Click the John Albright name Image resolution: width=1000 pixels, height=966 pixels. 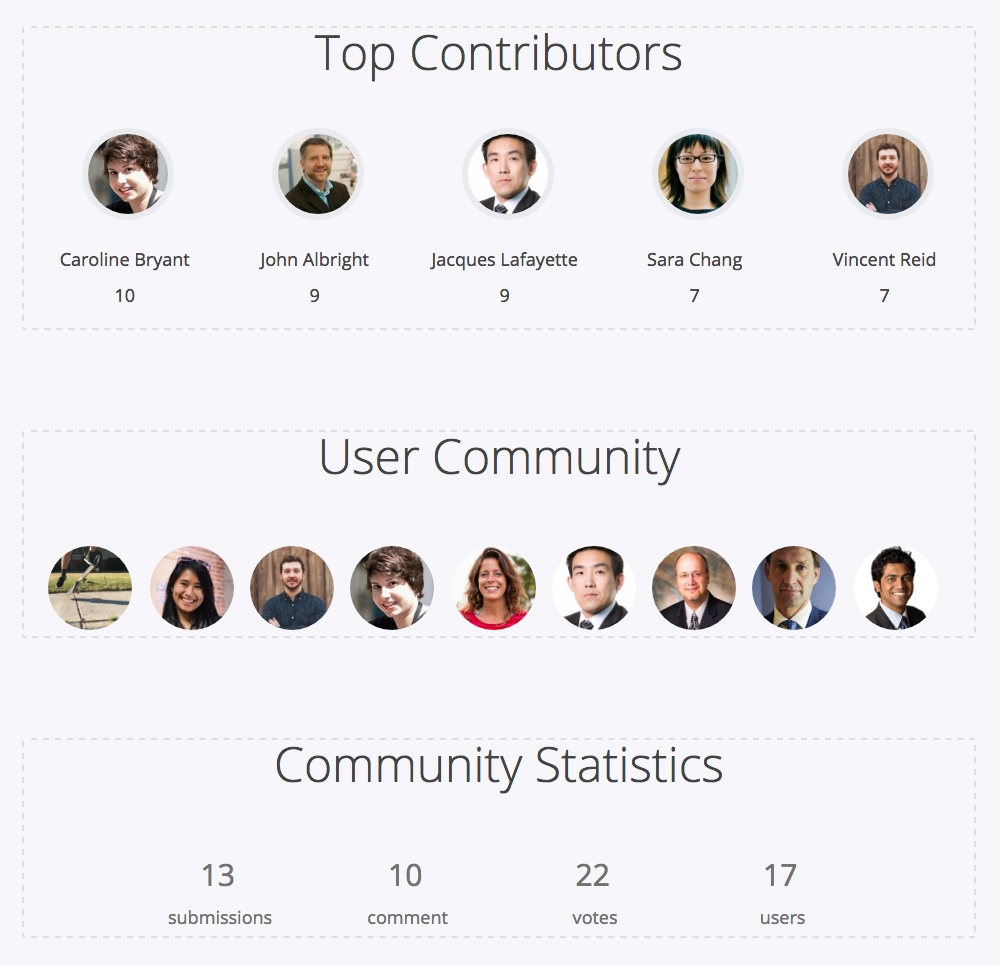click(314, 260)
